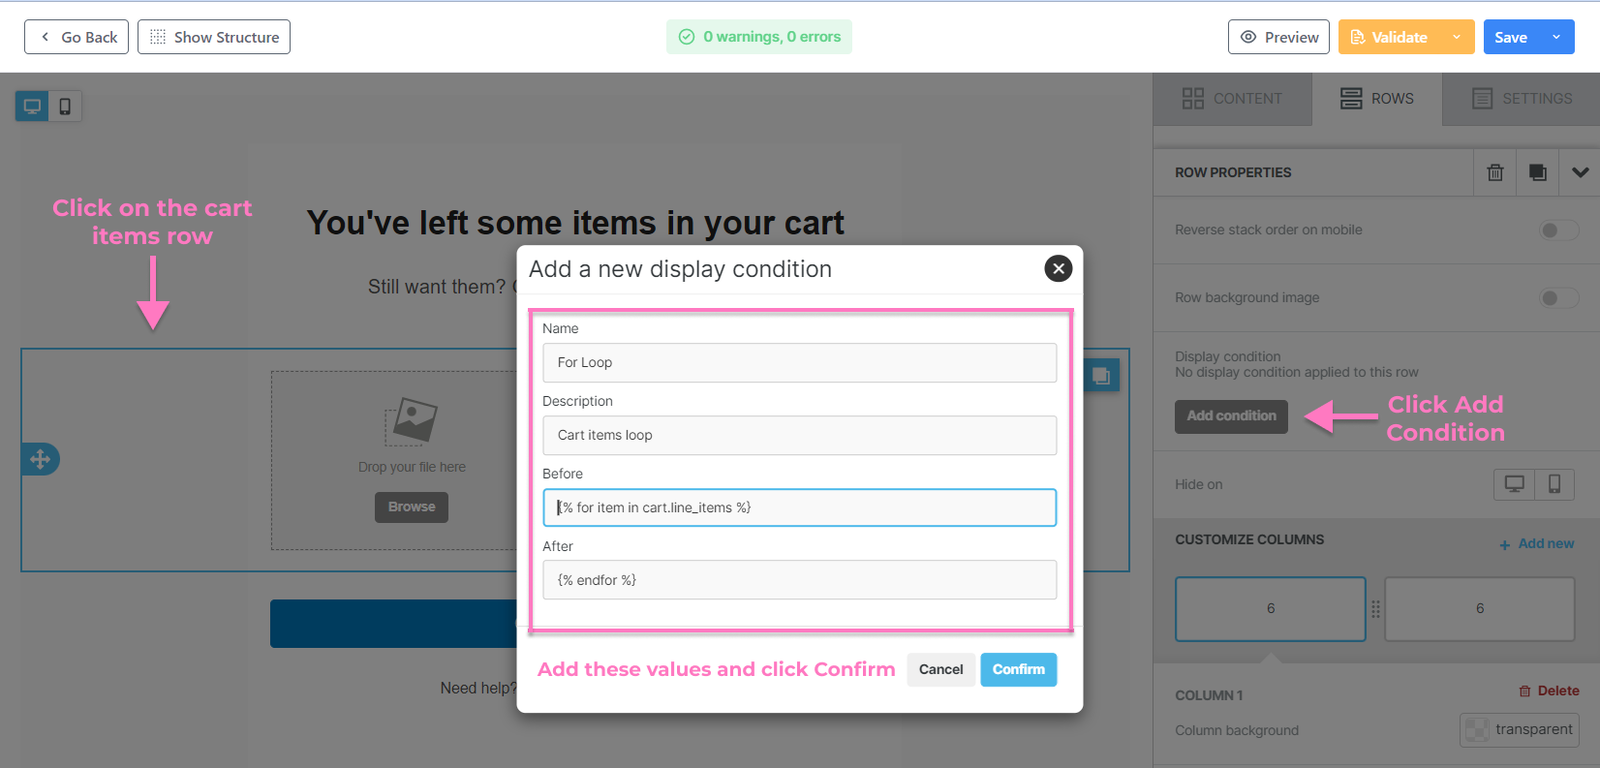Screen dimensions: 1600x768
Task: Switch to the Content tab
Action: (x=1232, y=98)
